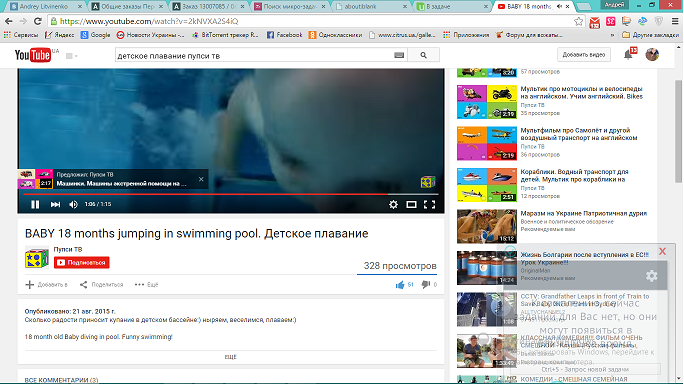Open Сервисы apps bookmark

tap(21, 35)
